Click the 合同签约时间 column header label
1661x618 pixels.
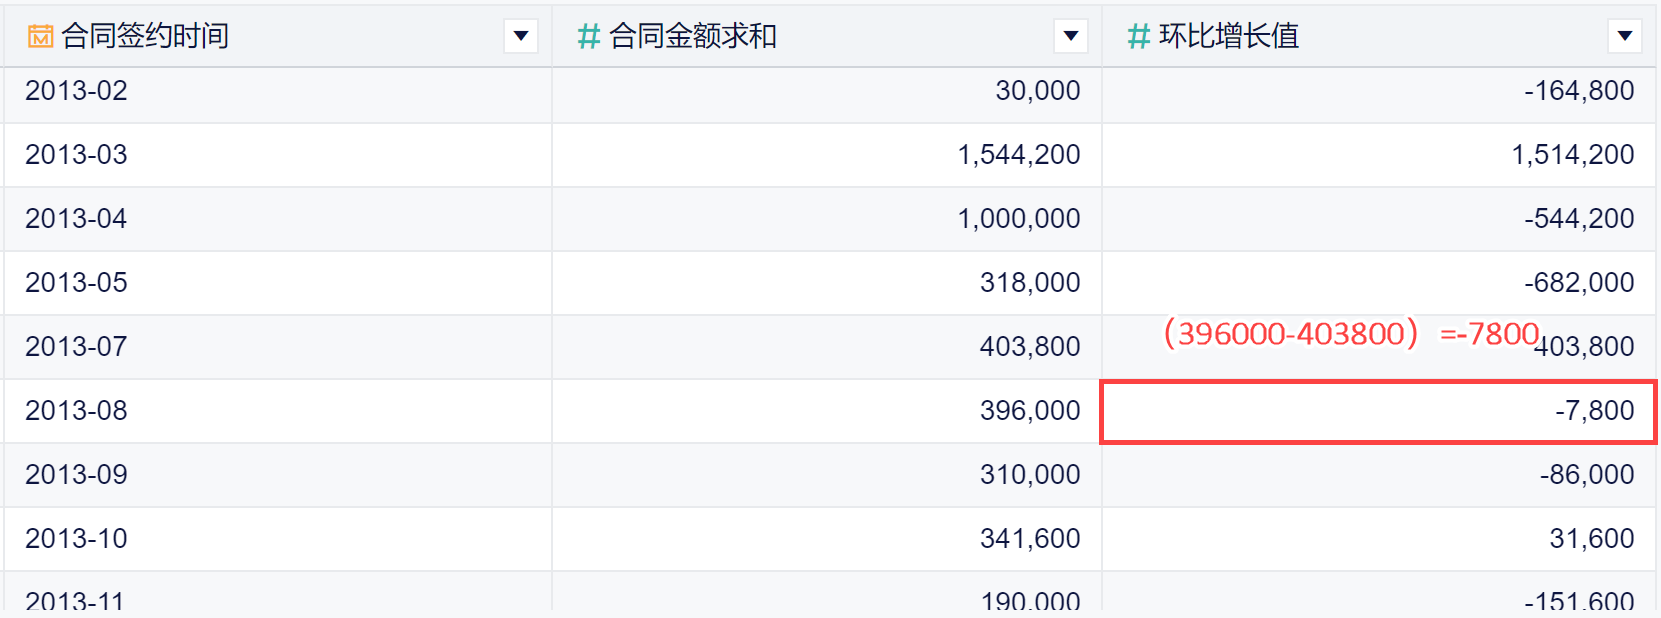145,37
